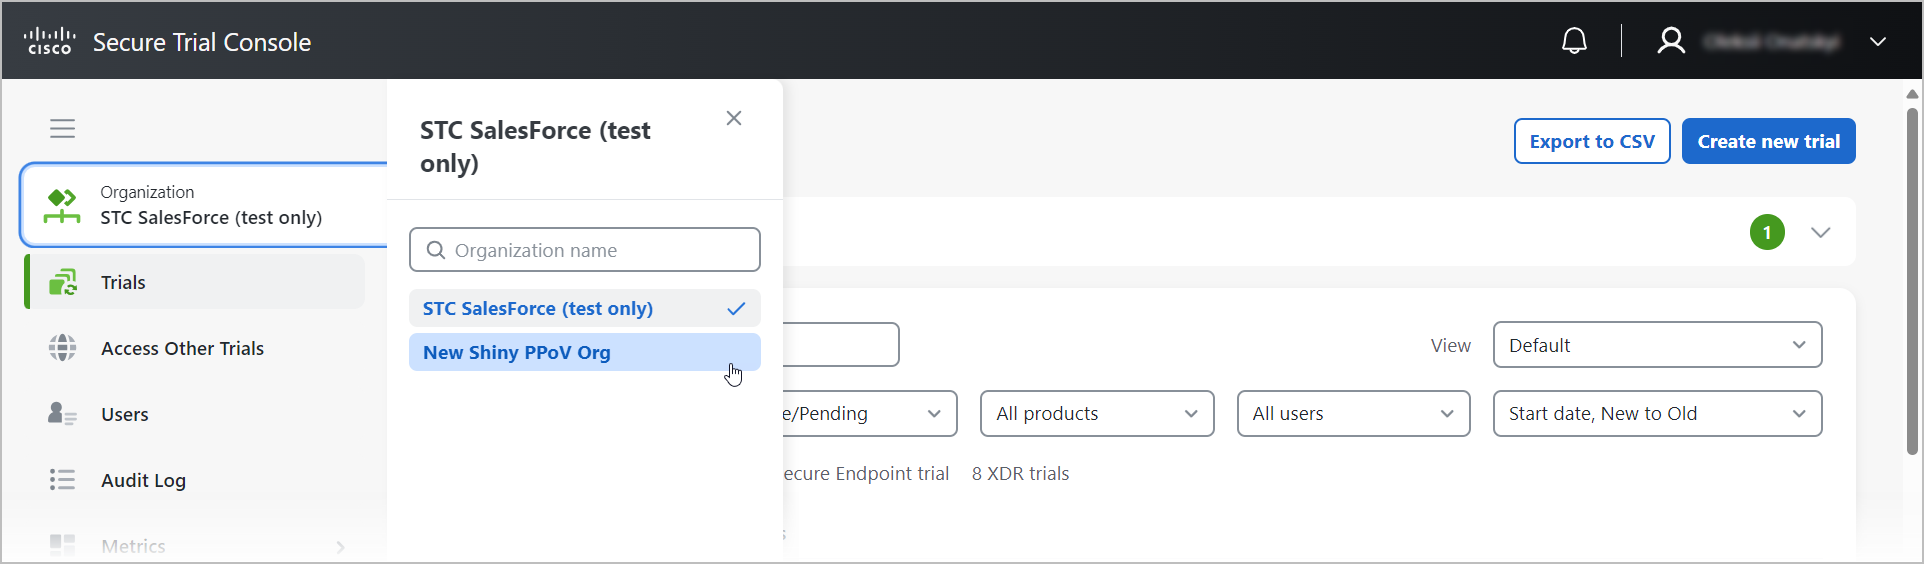Expand the user account menu chevron
The image size is (1924, 564).
(1878, 42)
